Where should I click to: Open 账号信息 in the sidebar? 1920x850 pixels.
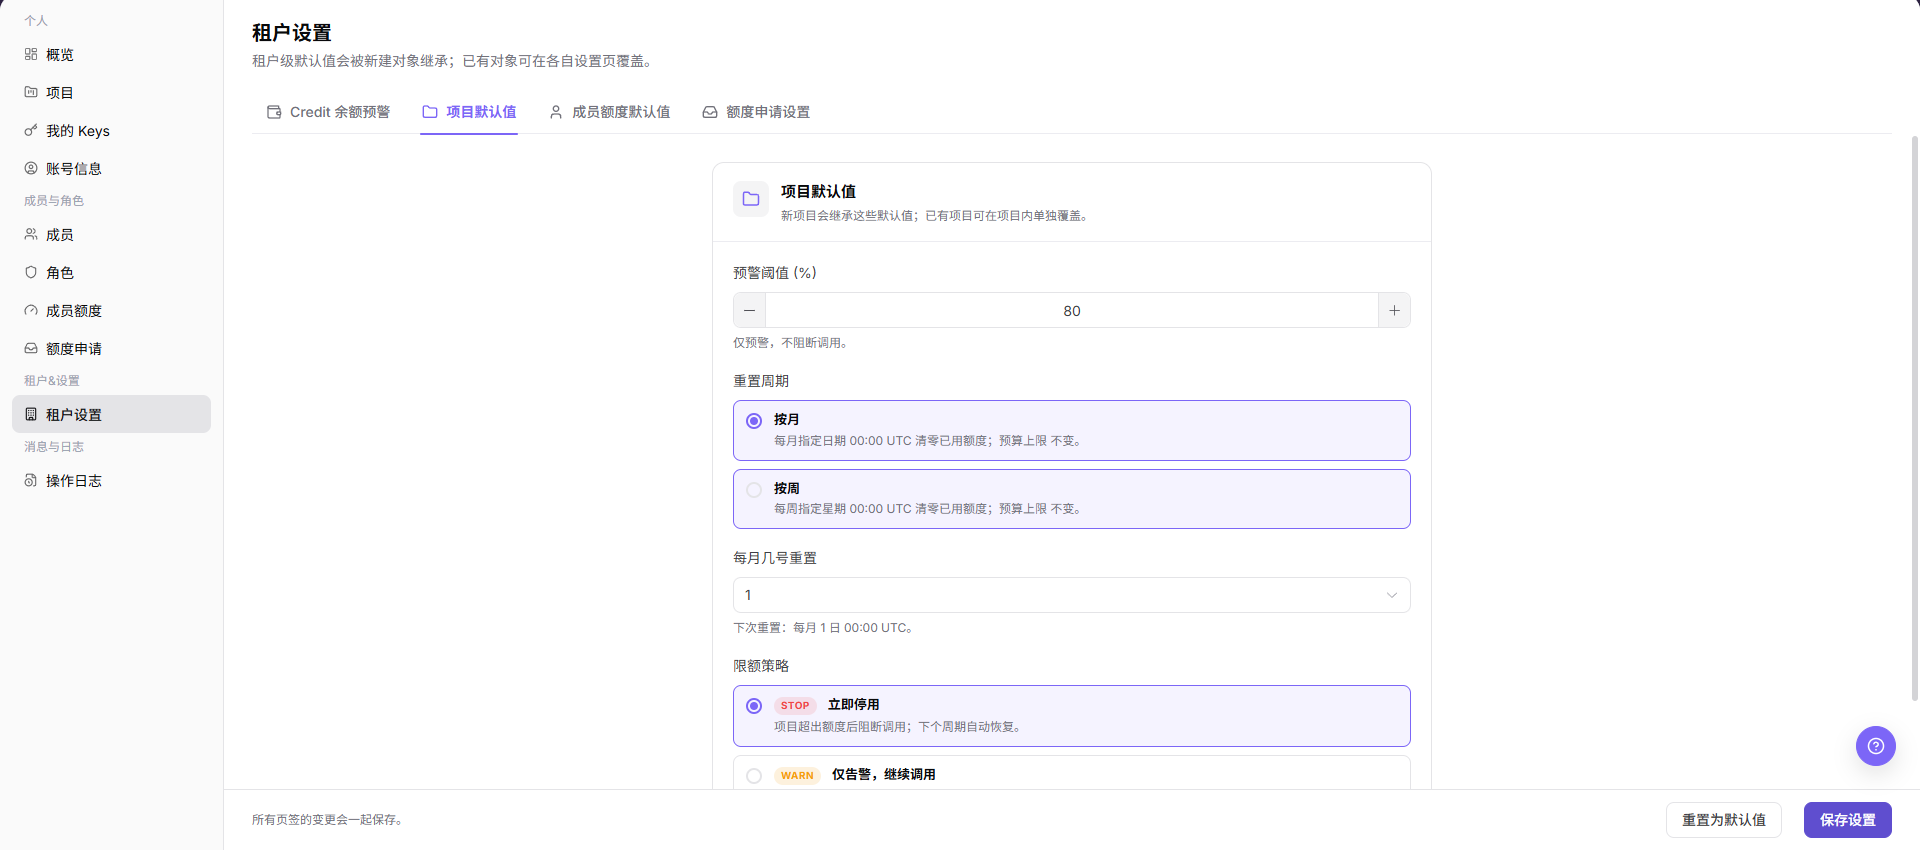[x=111, y=168]
